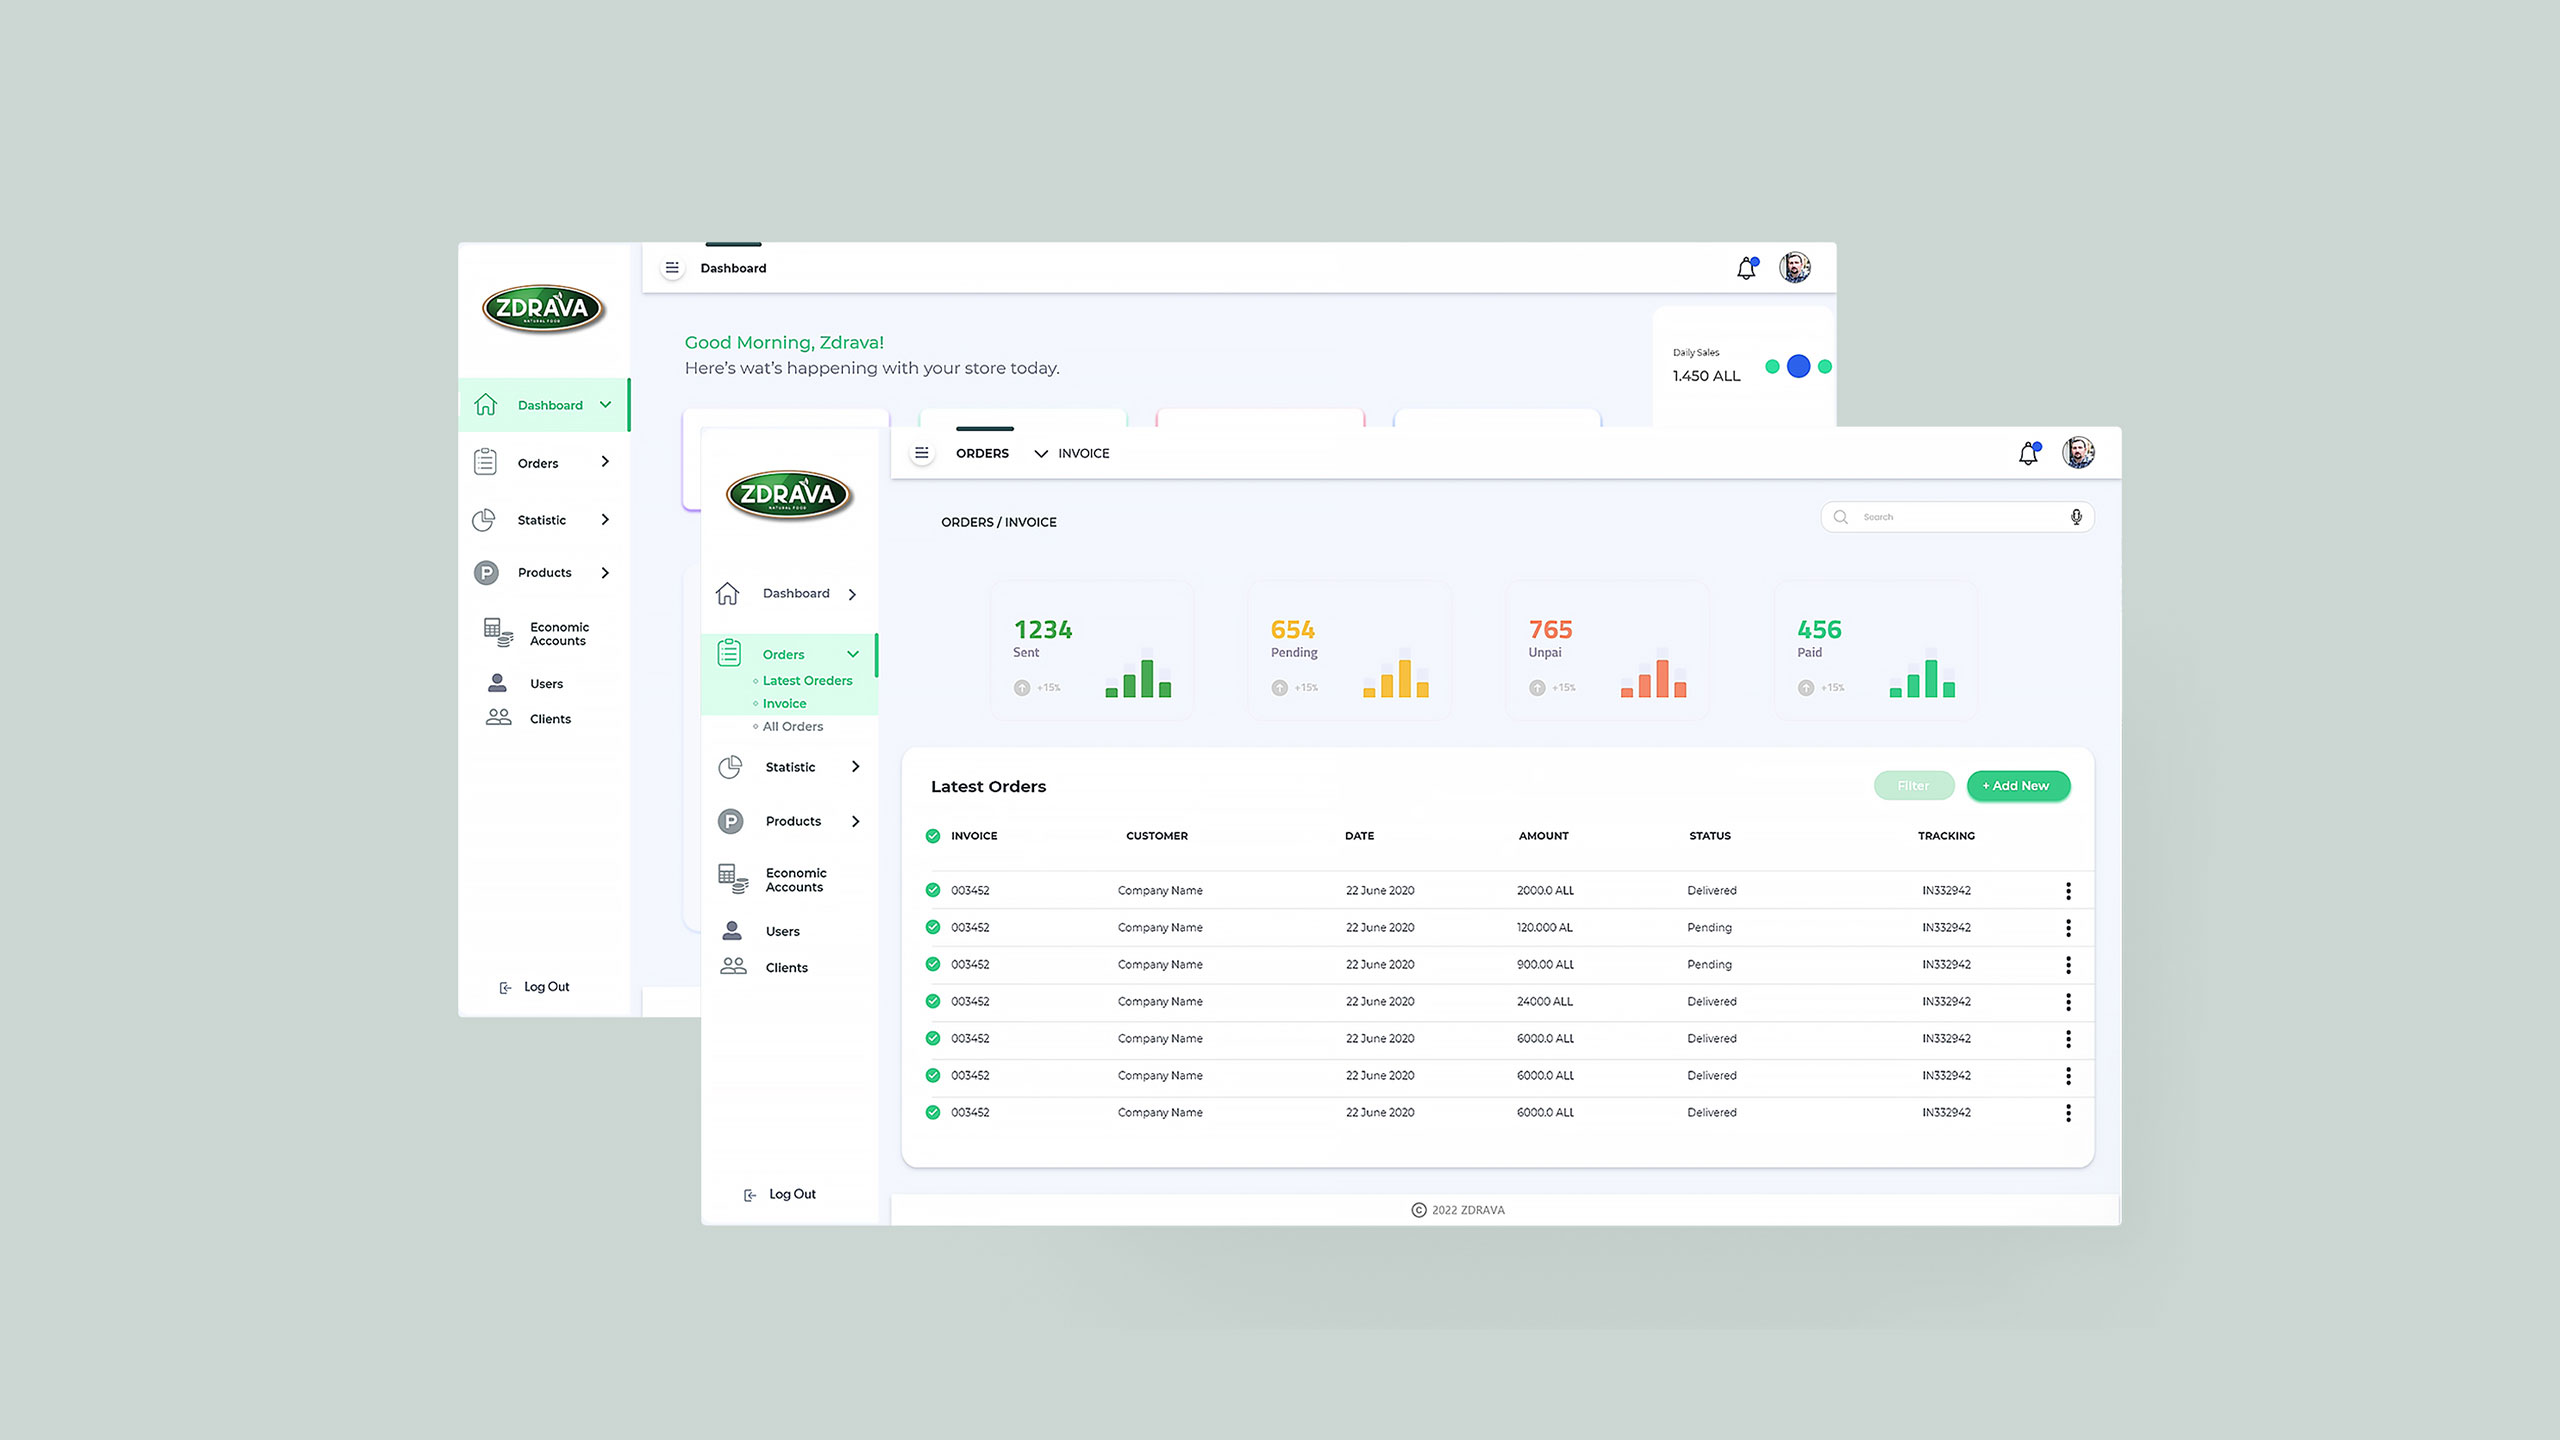The height and width of the screenshot is (1440, 2560).
Task: Expand Products with its sidebar chevron in the front window
Action: 855,821
